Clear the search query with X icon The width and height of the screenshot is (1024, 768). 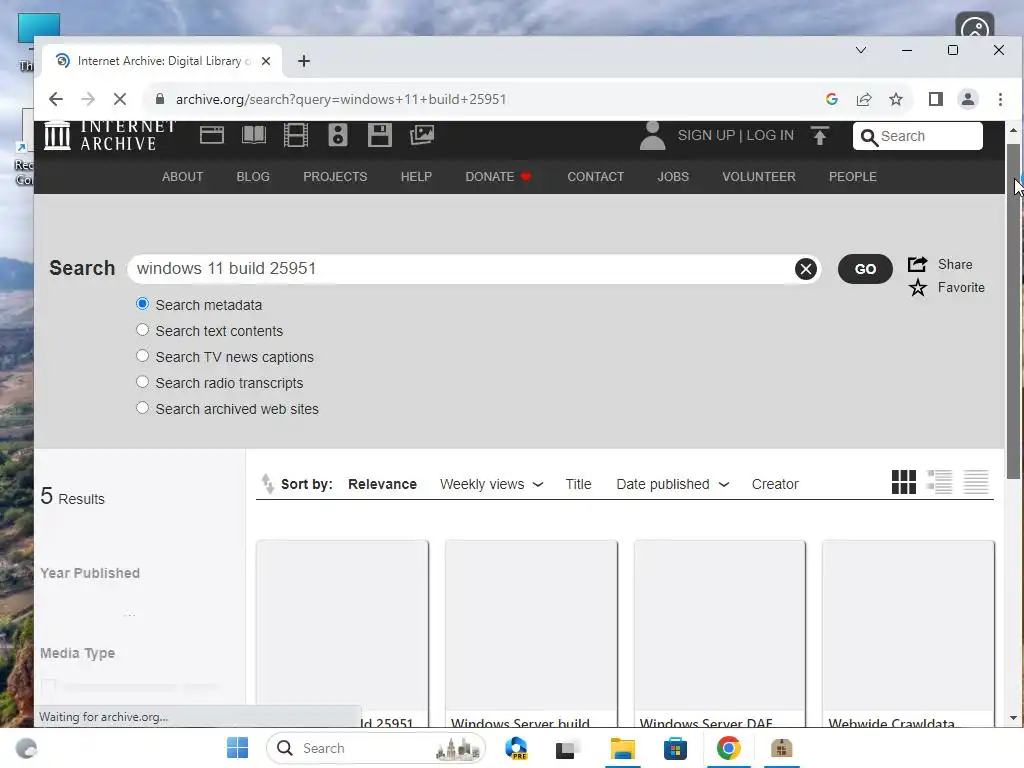805,268
